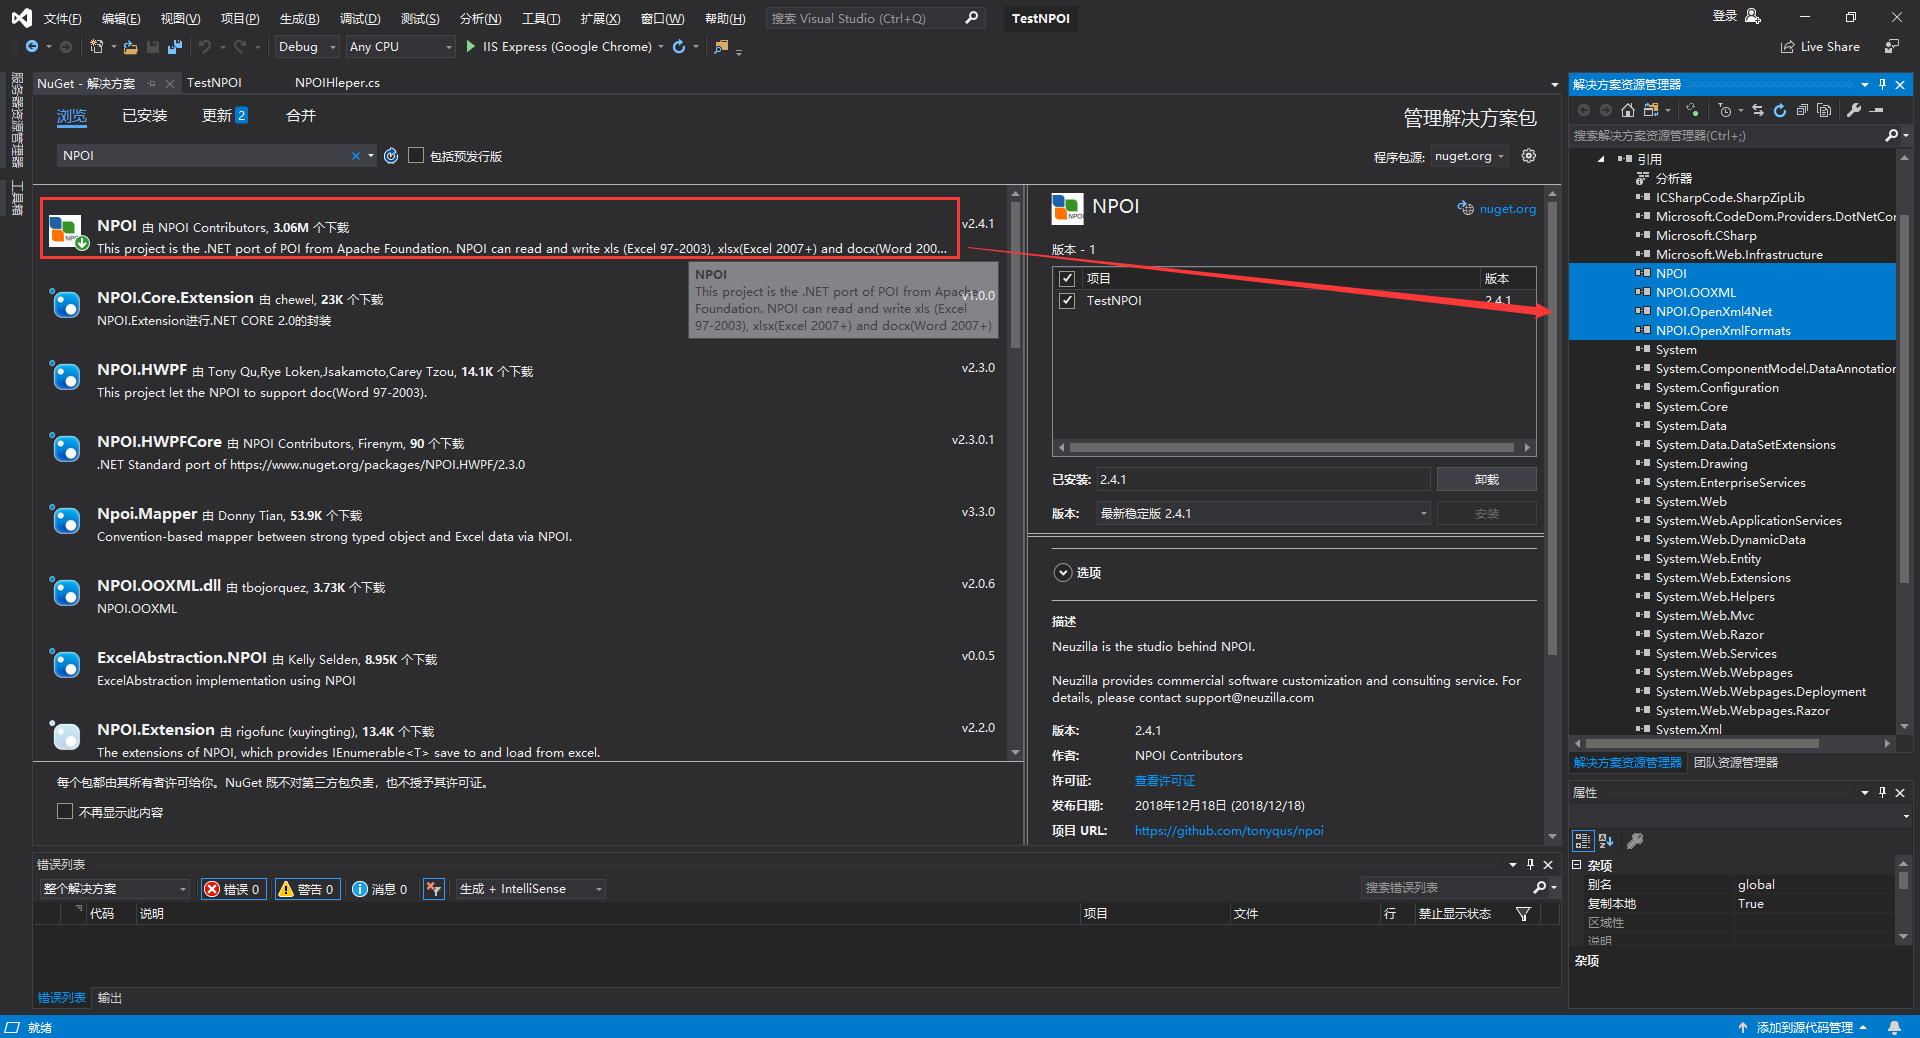Open the Any CPU platform dropdown
Screen dimensions: 1920x1038
click(400, 47)
